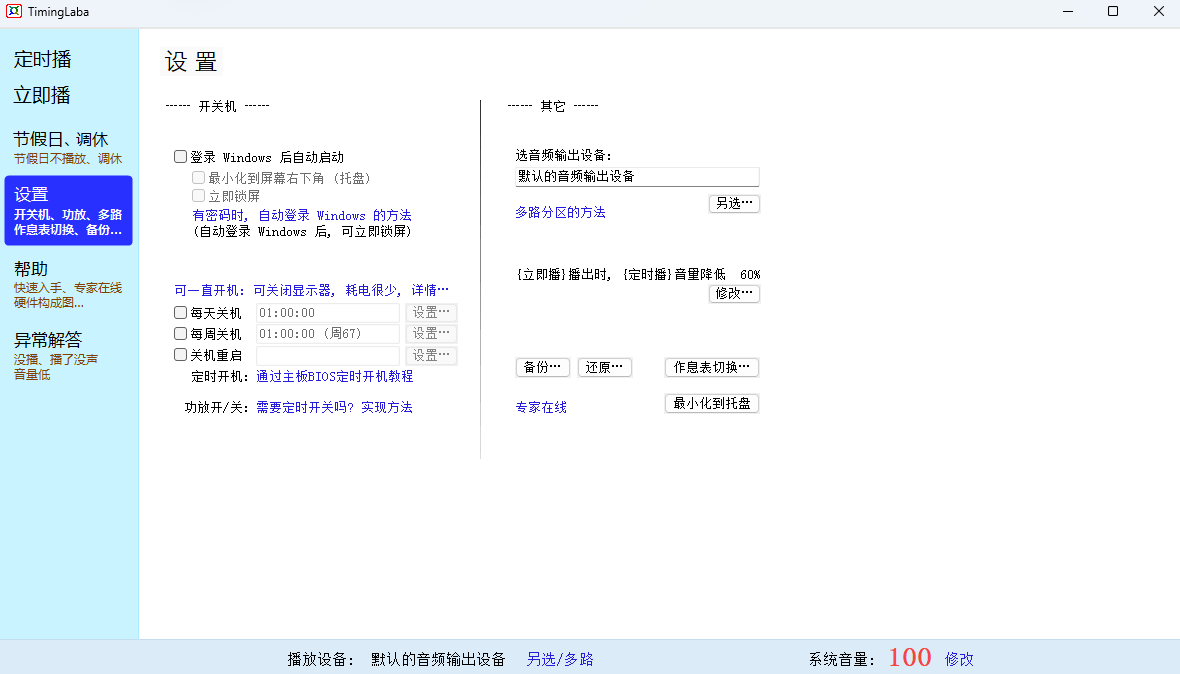This screenshot has width=1180, height=674.
Task: Toggle the 每天关机 checkbox
Action: point(181,313)
